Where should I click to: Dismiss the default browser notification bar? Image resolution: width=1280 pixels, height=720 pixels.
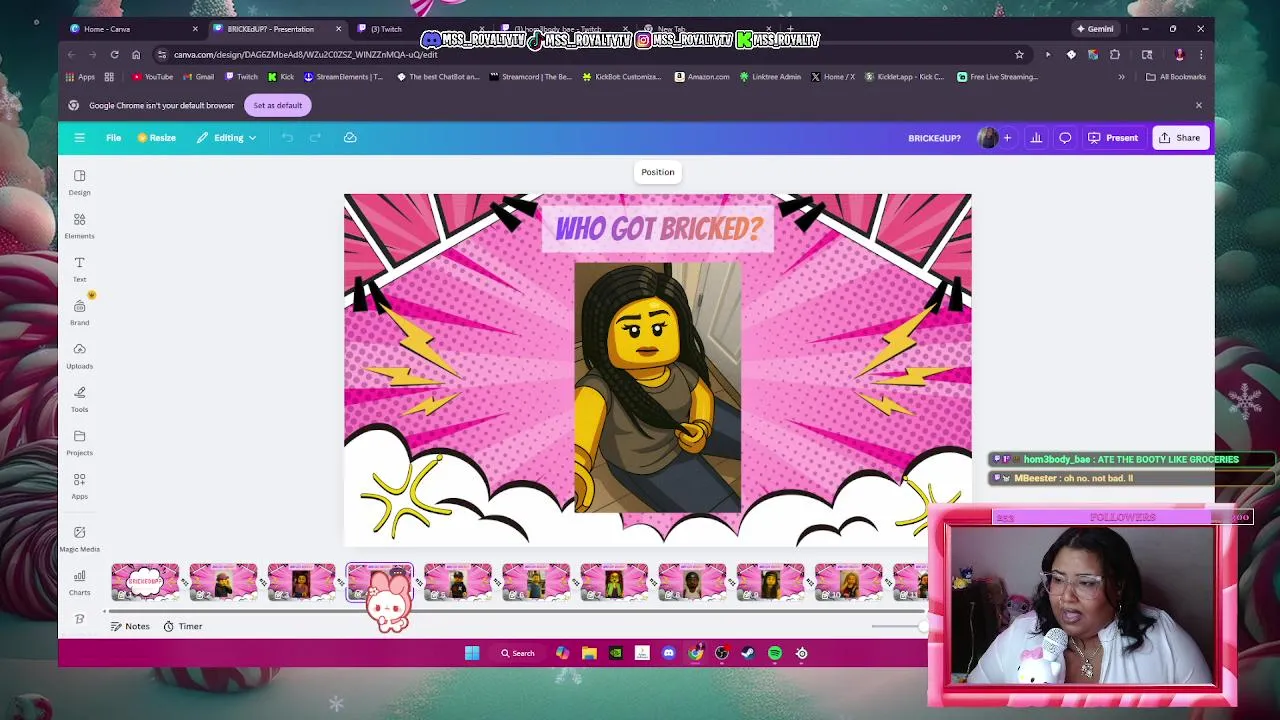click(x=1199, y=105)
